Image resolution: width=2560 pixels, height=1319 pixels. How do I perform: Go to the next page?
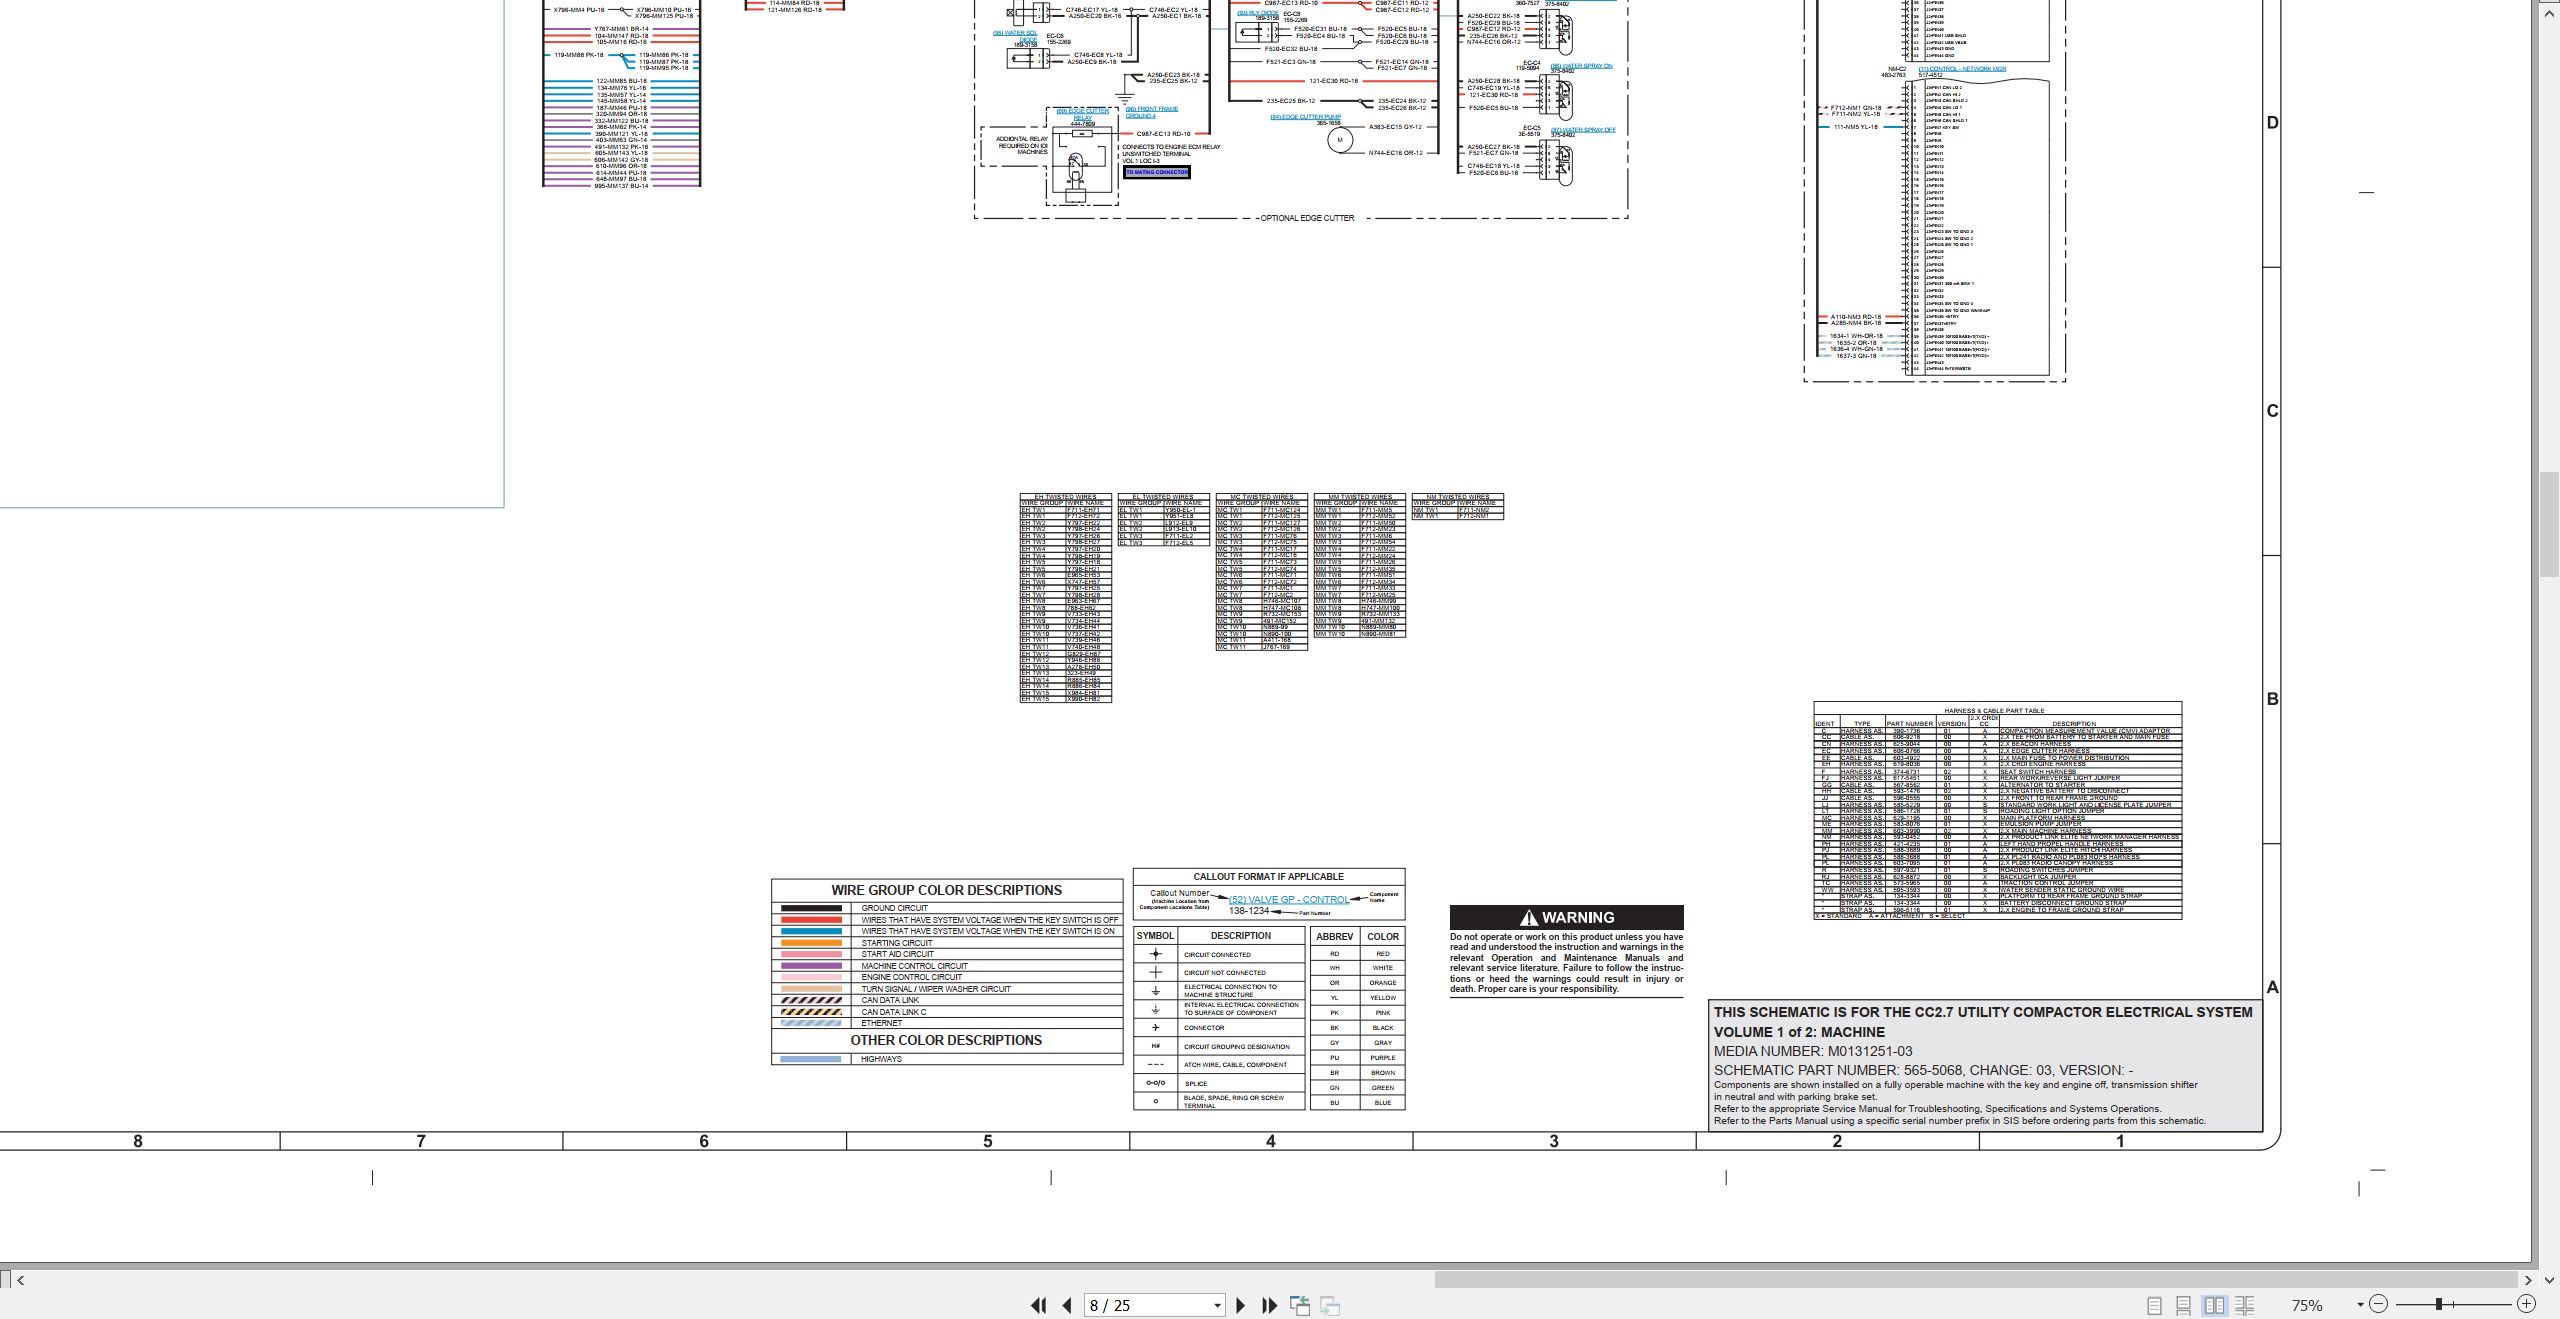click(x=1241, y=1305)
